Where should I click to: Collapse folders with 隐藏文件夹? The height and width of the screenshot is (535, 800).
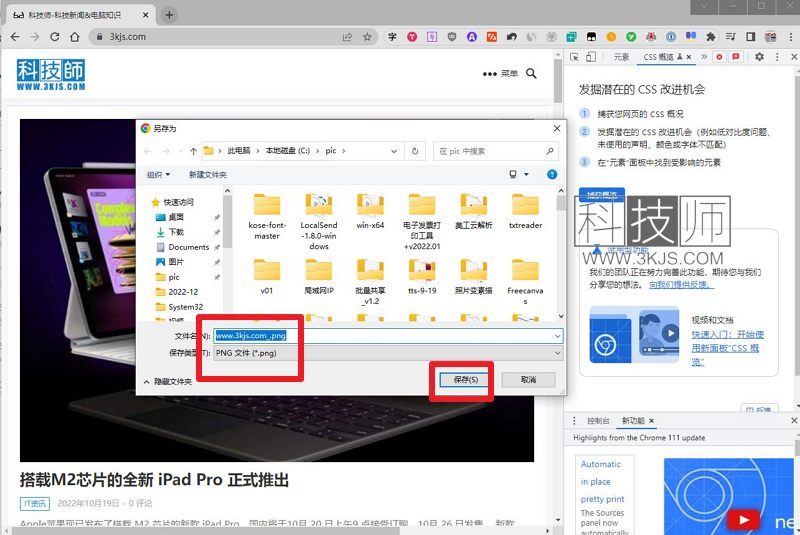[168, 381]
